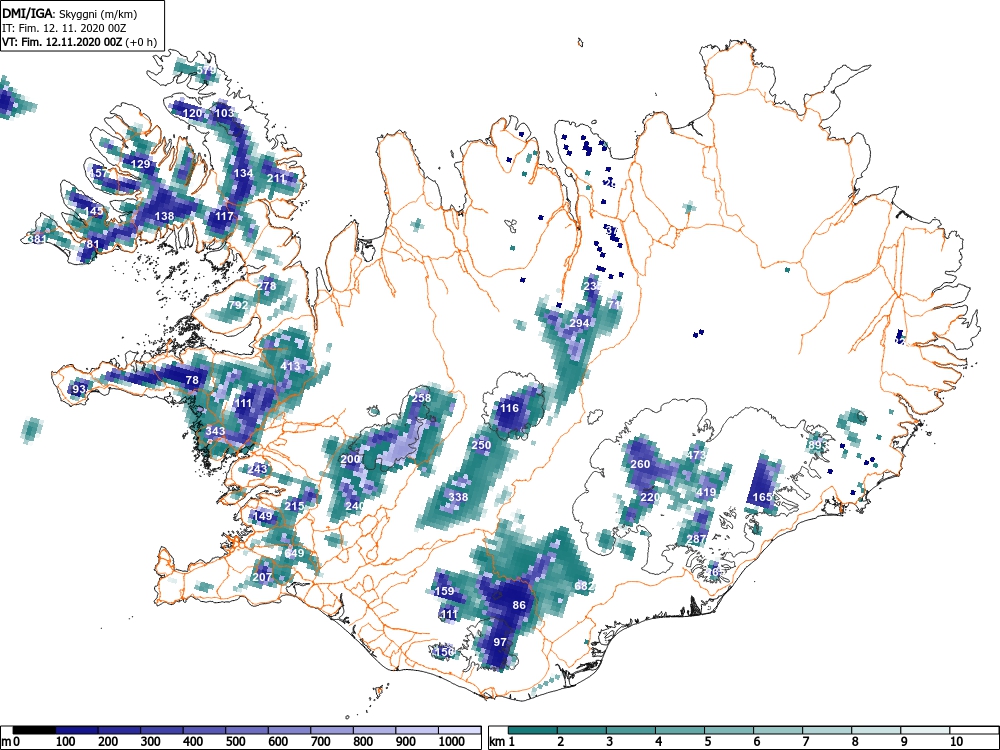This screenshot has width=1000, height=750.
Task: Click visibility value 134 on the map
Action: pyautogui.click(x=244, y=173)
